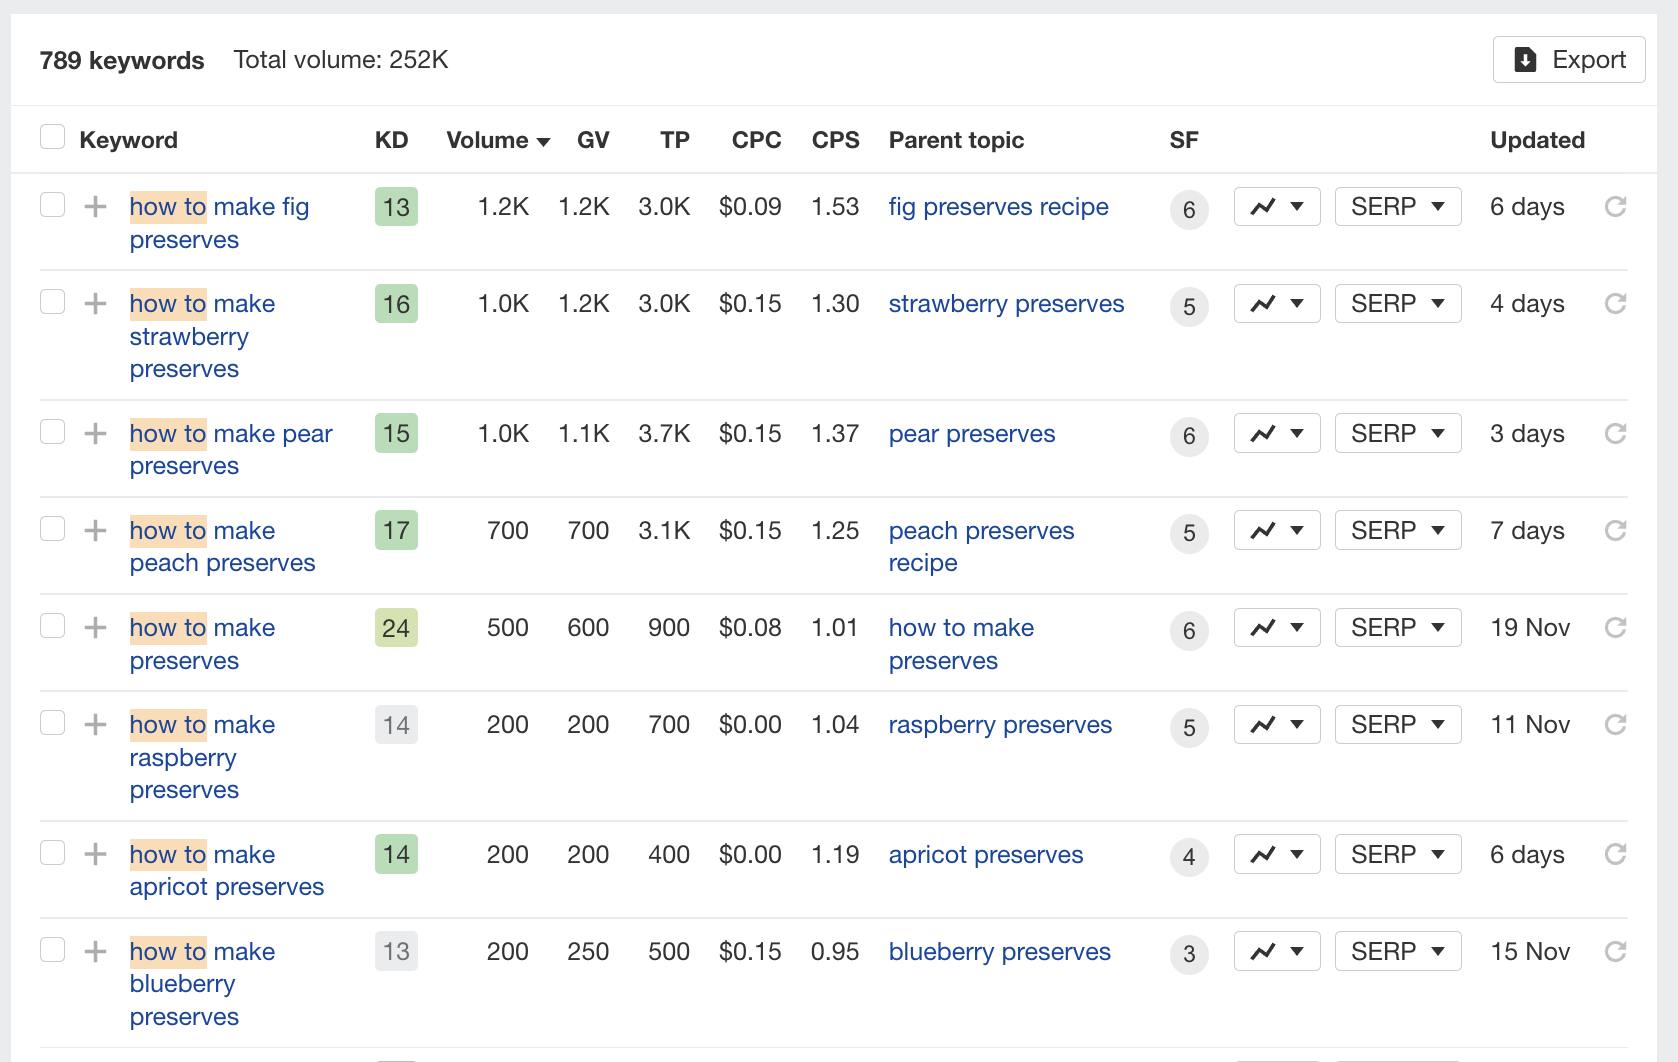Click SF badge 6 in fig preserves row

coord(1189,210)
